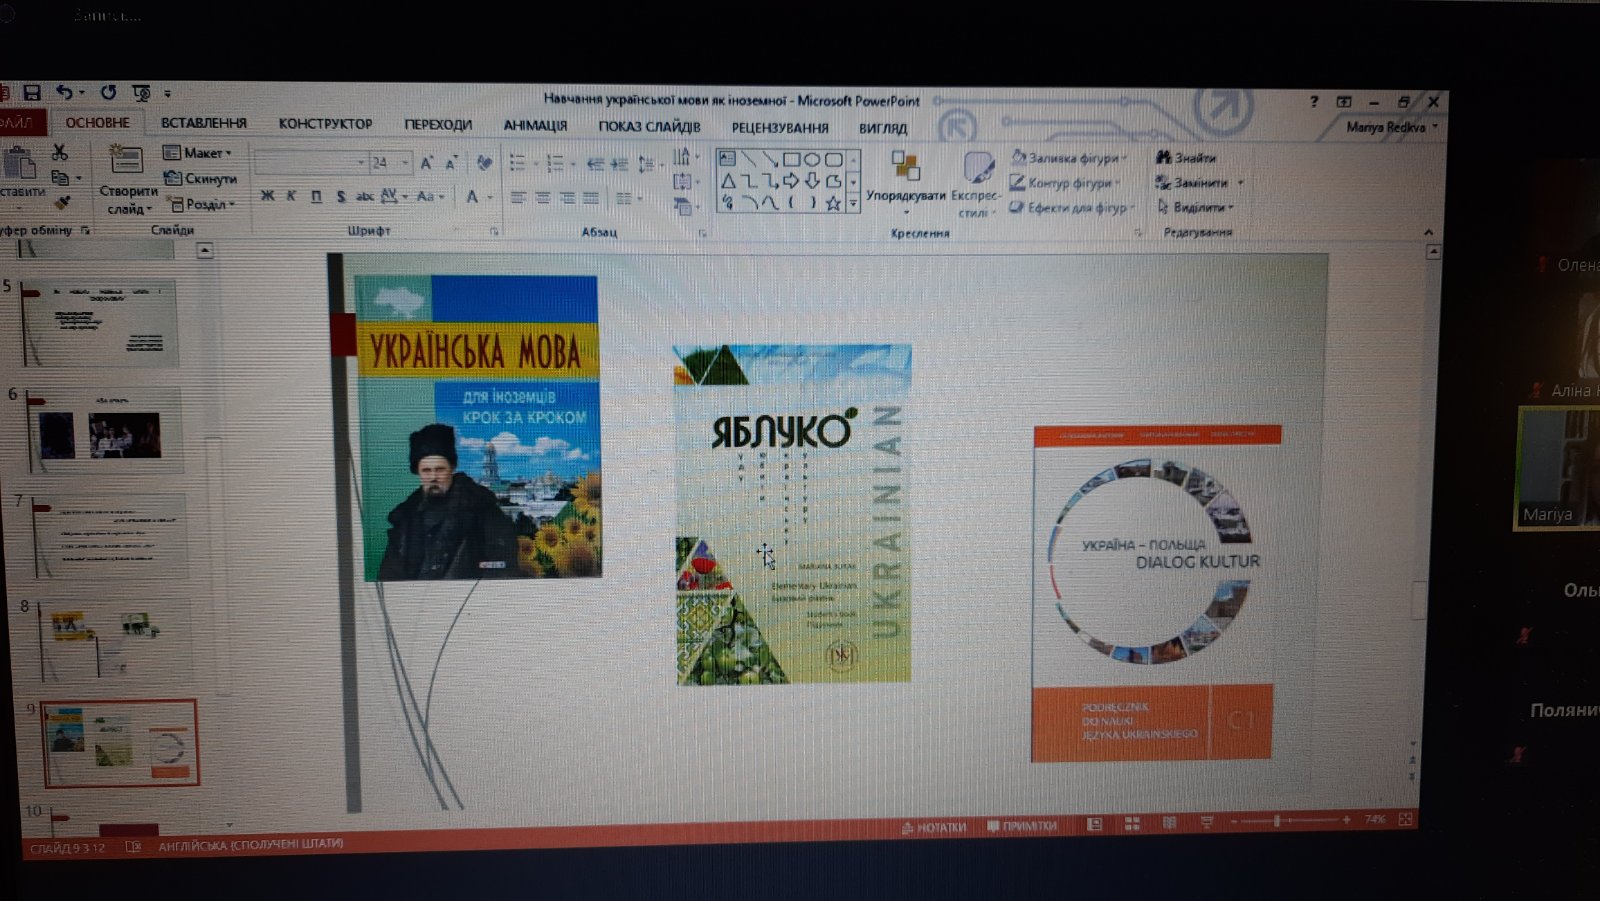Start Slide Show icon in status bar
This screenshot has width=1600, height=901.
pyautogui.click(x=1206, y=822)
